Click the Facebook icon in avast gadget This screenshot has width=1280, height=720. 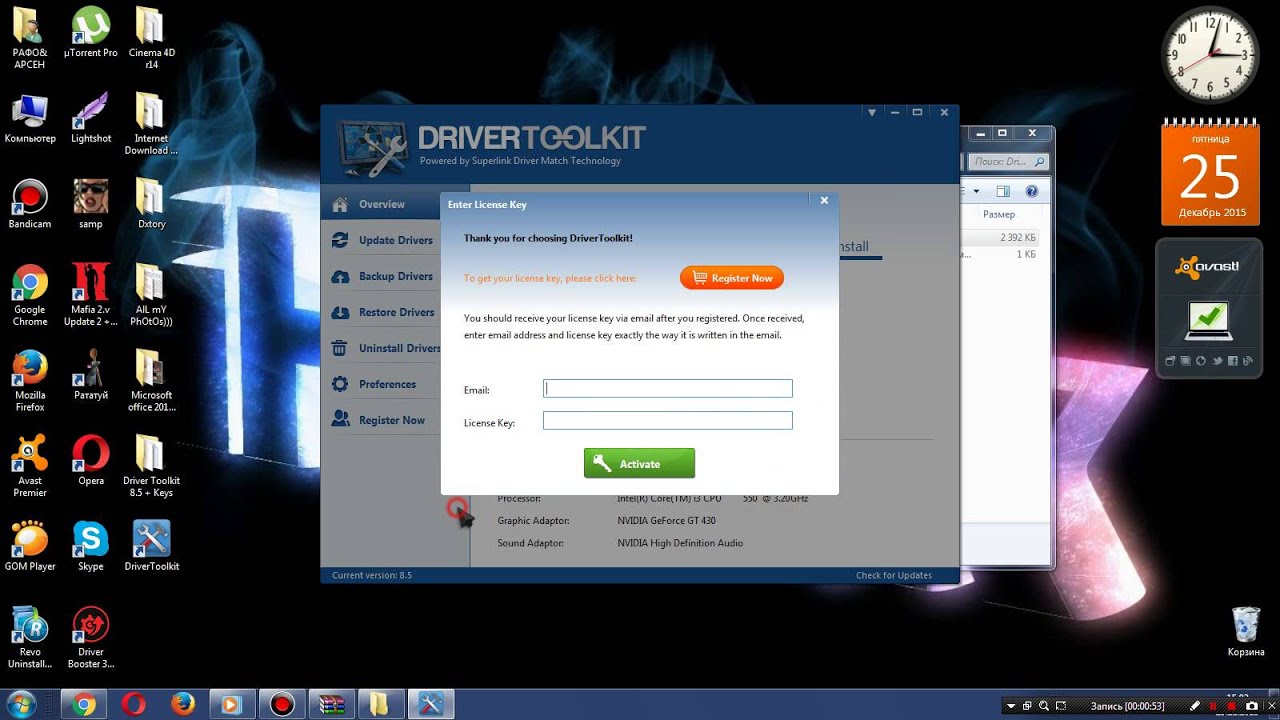(x=1233, y=361)
